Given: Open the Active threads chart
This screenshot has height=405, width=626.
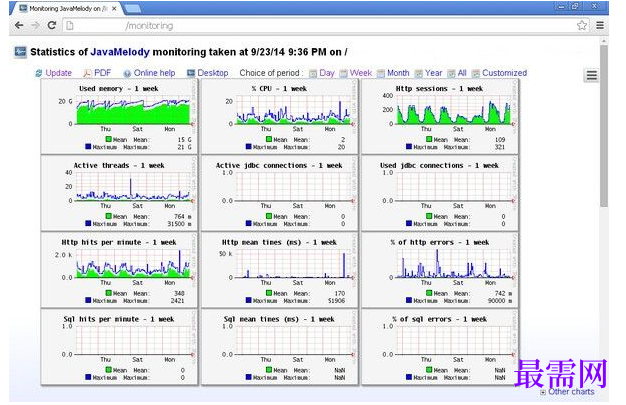Looking at the screenshot, I should pos(119,193).
